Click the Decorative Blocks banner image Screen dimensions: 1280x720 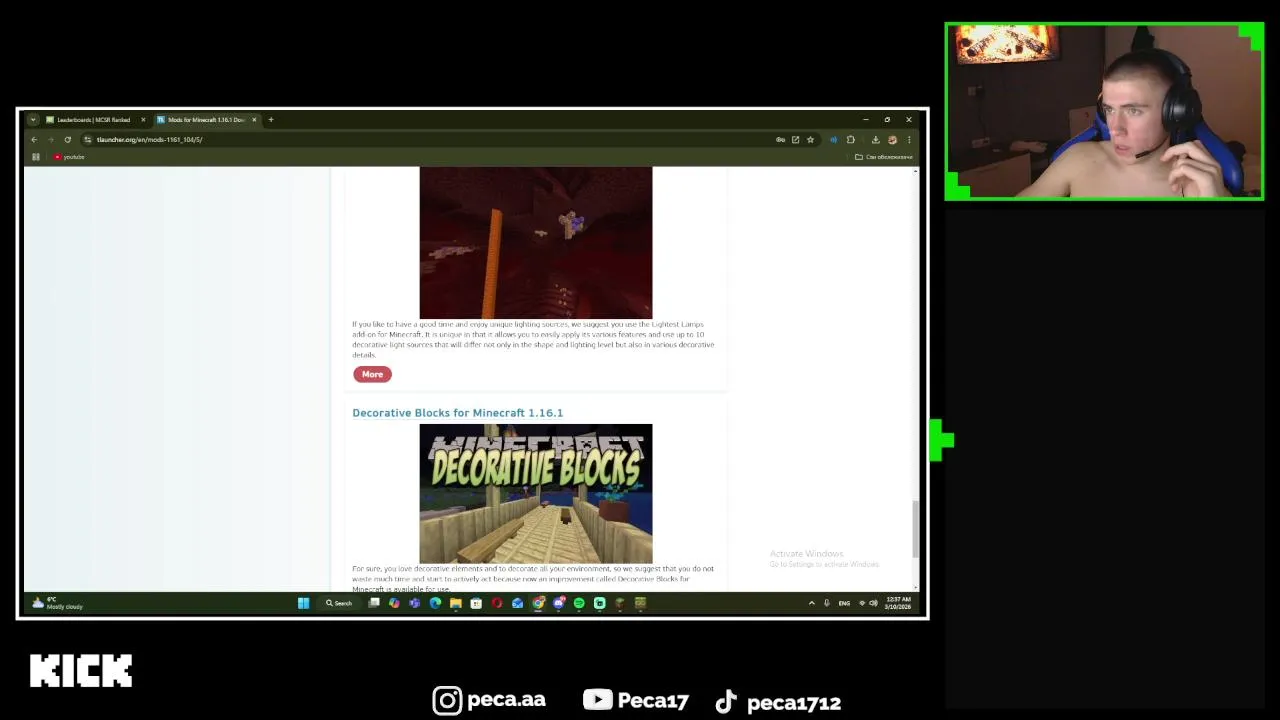coord(536,494)
